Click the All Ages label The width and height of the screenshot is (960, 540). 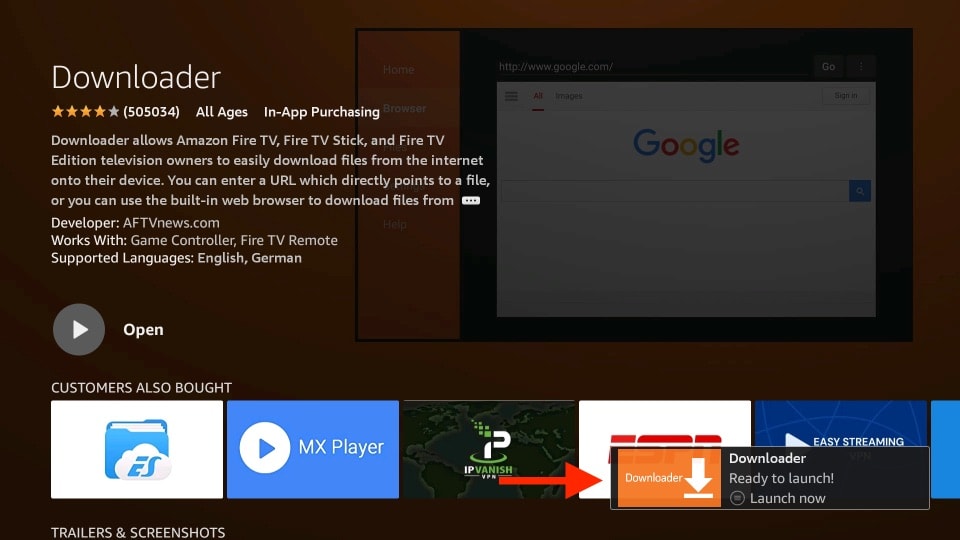[222, 112]
